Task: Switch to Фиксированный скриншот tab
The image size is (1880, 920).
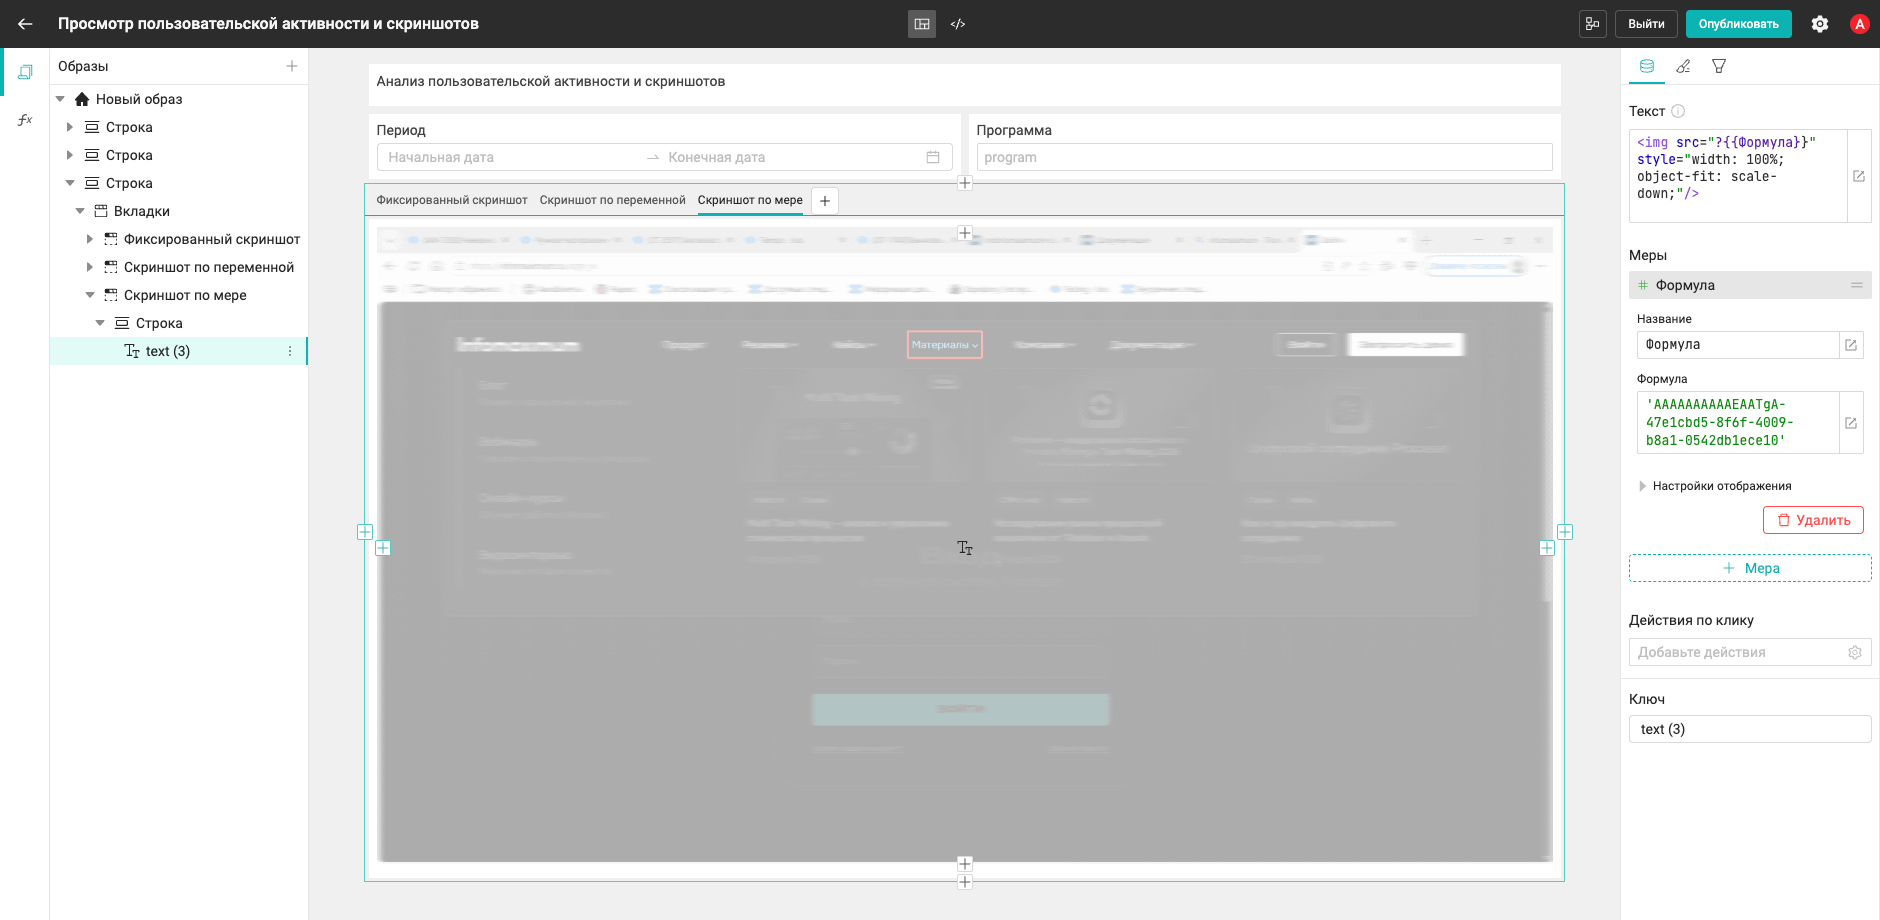Action: pos(452,200)
